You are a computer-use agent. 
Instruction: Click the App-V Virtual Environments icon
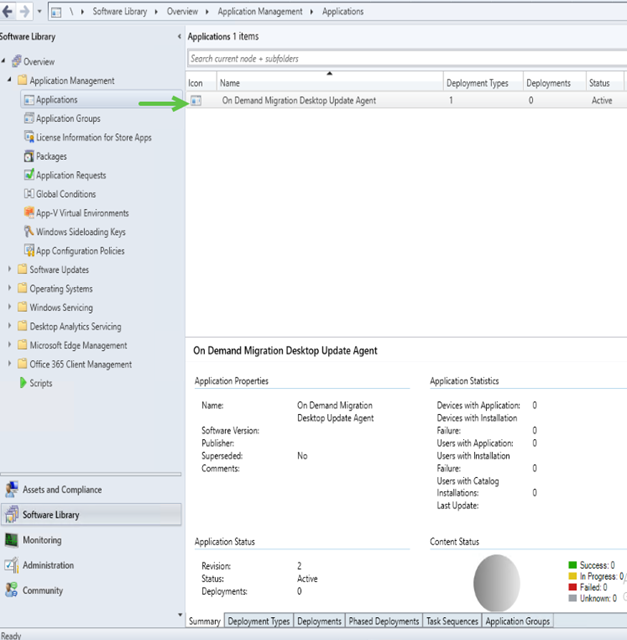(x=29, y=213)
